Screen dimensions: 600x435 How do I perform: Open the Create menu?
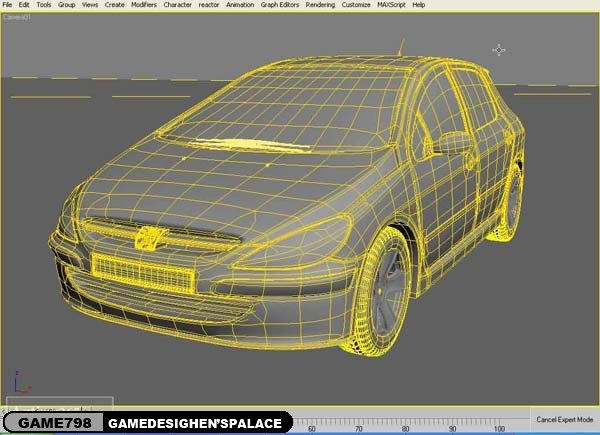click(x=114, y=5)
